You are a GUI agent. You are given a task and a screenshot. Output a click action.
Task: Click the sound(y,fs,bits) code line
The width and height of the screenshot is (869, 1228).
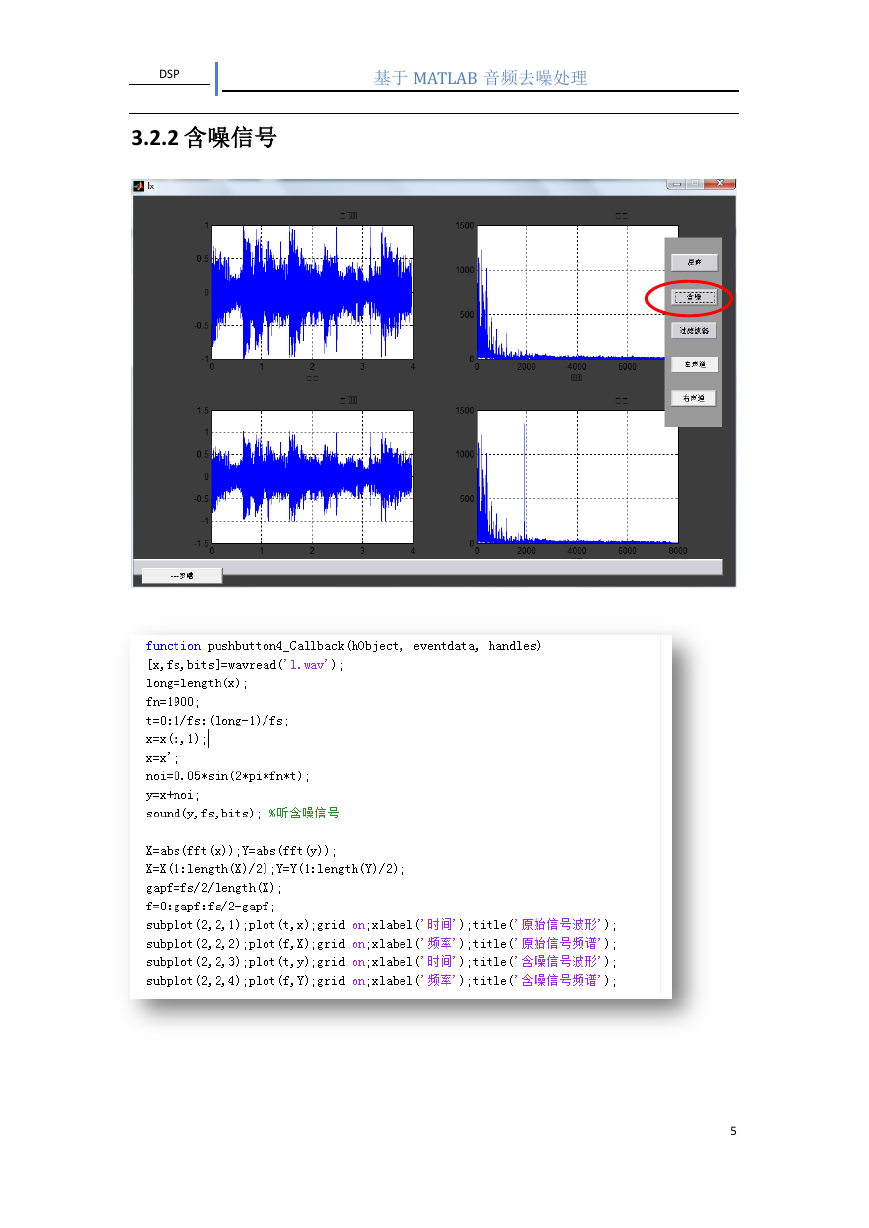pos(243,814)
